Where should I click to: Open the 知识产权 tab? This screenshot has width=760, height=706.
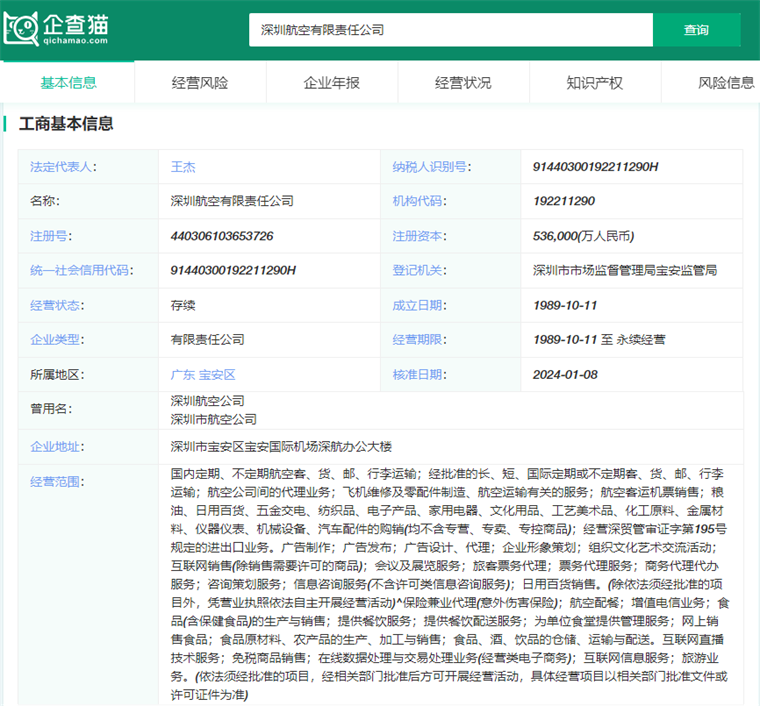pyautogui.click(x=595, y=83)
